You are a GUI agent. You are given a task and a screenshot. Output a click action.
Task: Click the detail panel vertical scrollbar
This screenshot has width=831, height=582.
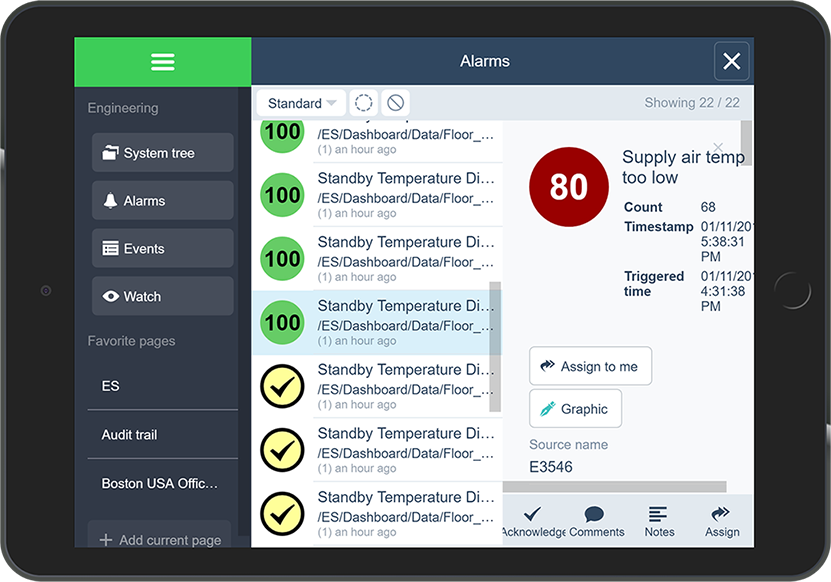coord(746,143)
